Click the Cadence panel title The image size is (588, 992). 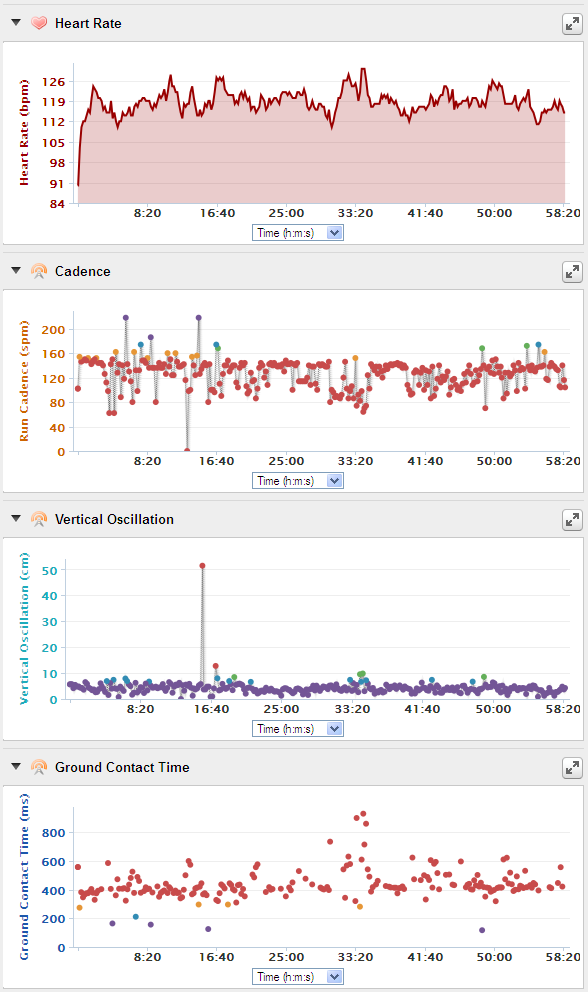coord(82,271)
